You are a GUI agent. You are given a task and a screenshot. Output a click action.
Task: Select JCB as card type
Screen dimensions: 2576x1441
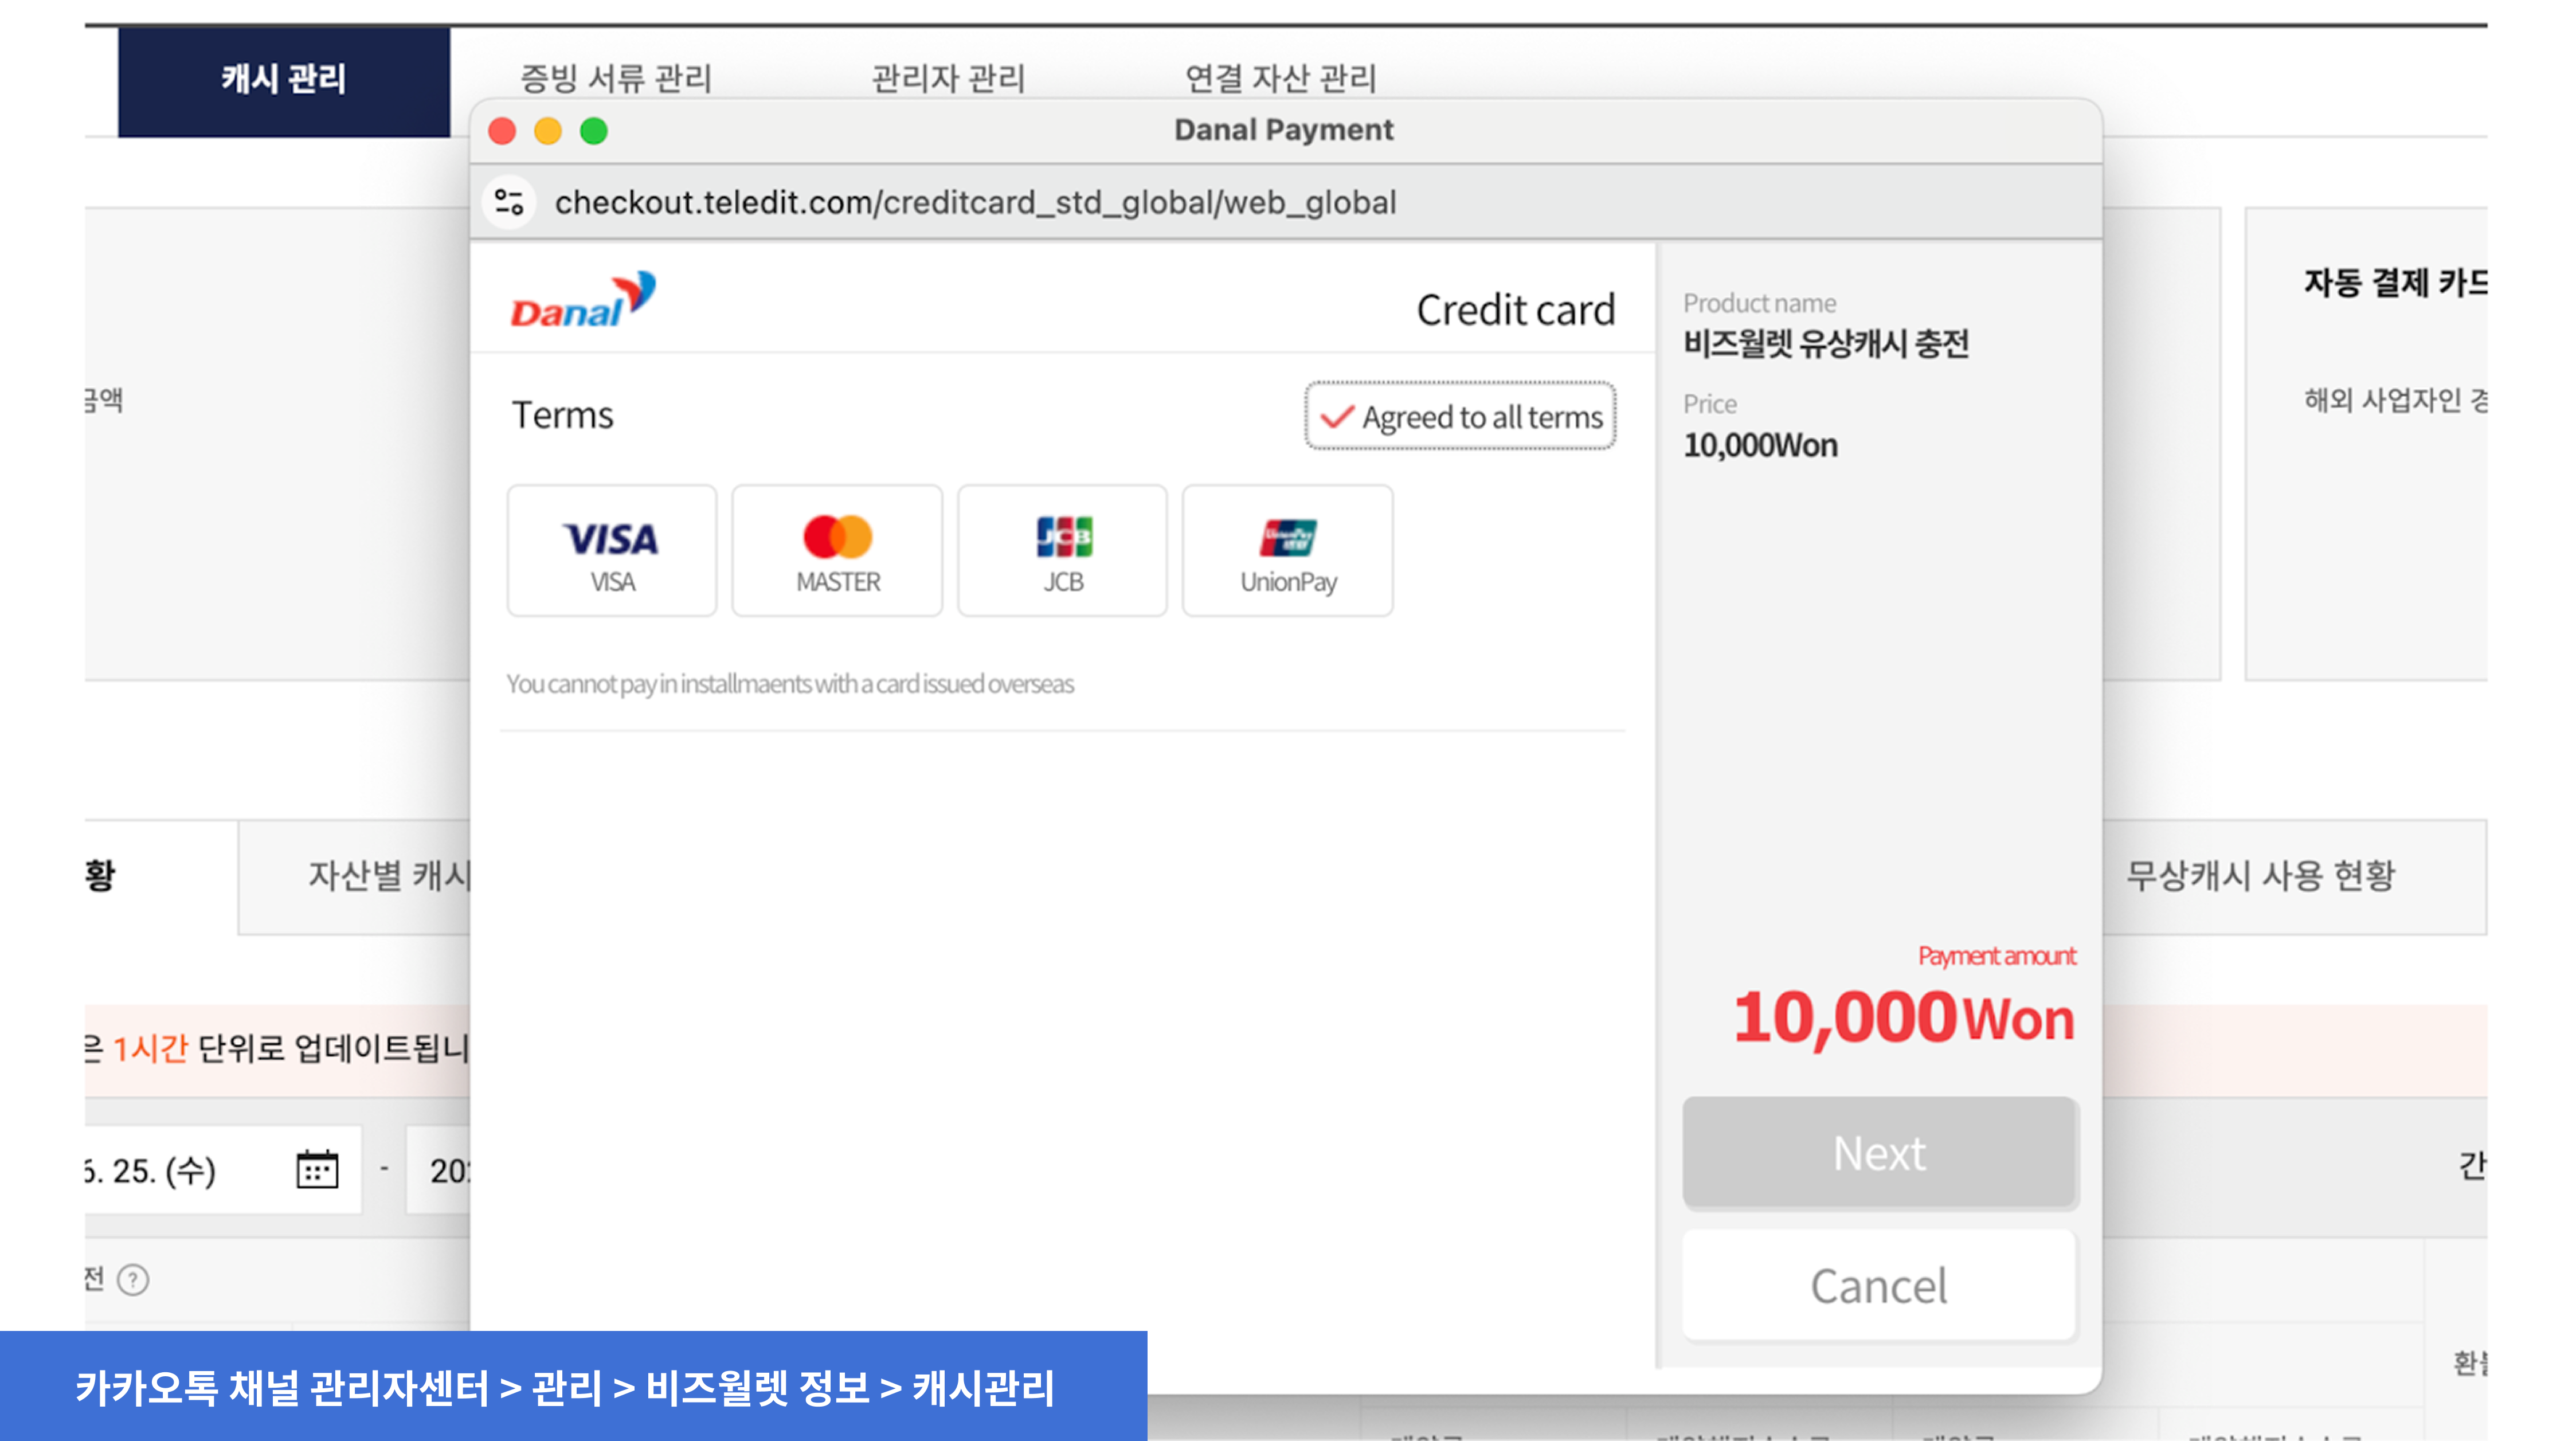point(1062,551)
